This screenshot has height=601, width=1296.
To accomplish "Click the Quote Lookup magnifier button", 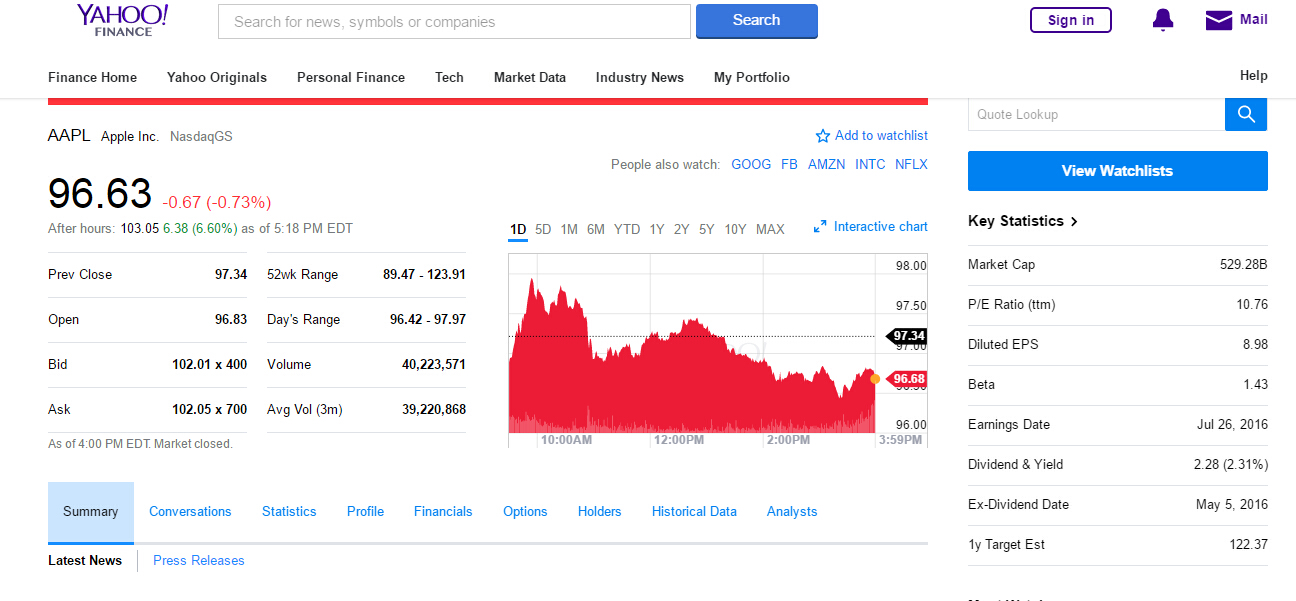I will pyautogui.click(x=1245, y=114).
